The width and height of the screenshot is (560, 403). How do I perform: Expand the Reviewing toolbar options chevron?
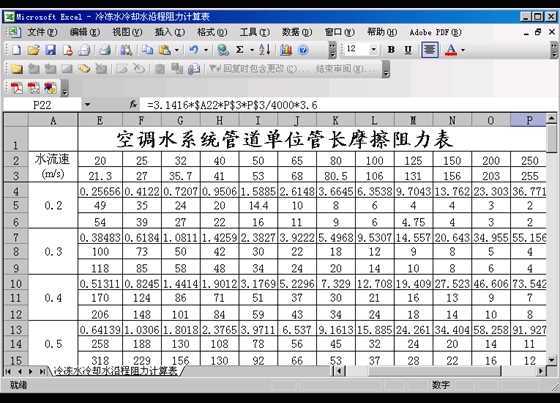point(386,69)
